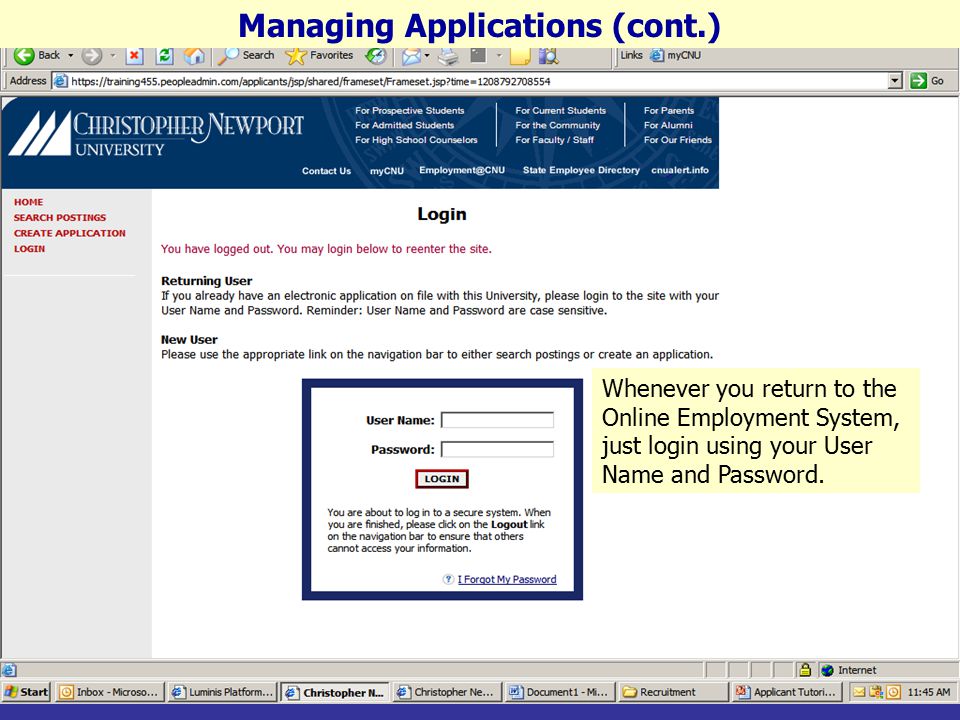Open the Windows Start button
Screen dimensions: 960x720
[26, 692]
